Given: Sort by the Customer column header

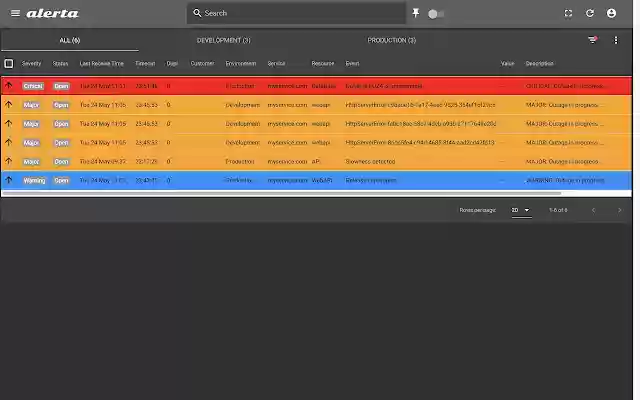Looking at the screenshot, I should coord(202,64).
